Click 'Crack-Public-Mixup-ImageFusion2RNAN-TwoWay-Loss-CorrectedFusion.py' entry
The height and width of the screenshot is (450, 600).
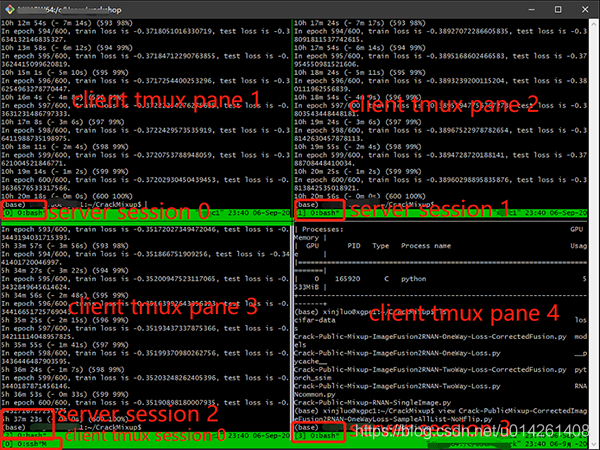click(430, 370)
